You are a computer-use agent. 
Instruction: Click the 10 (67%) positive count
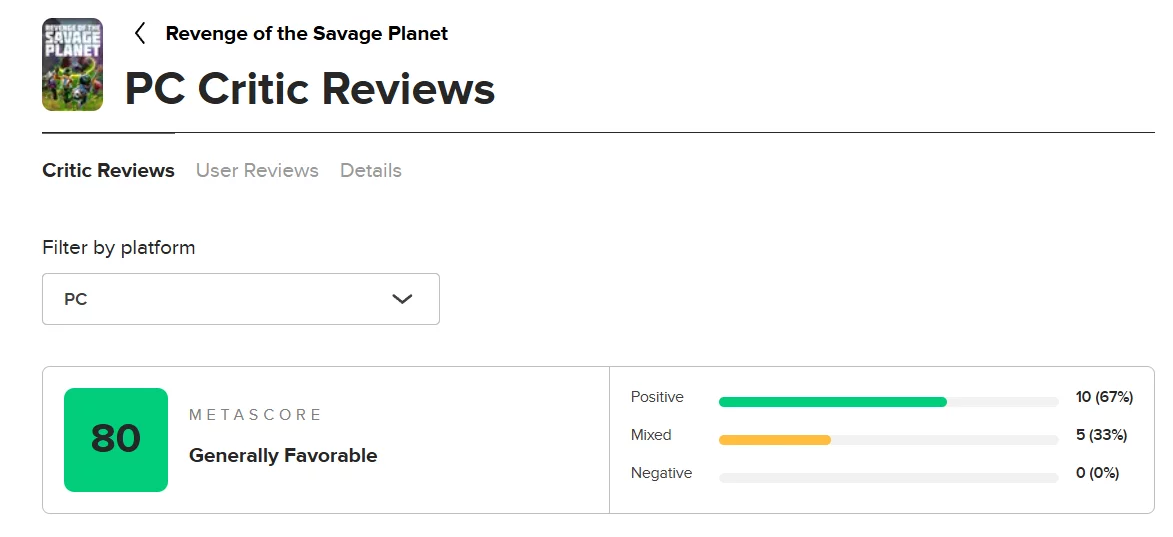click(x=1104, y=398)
